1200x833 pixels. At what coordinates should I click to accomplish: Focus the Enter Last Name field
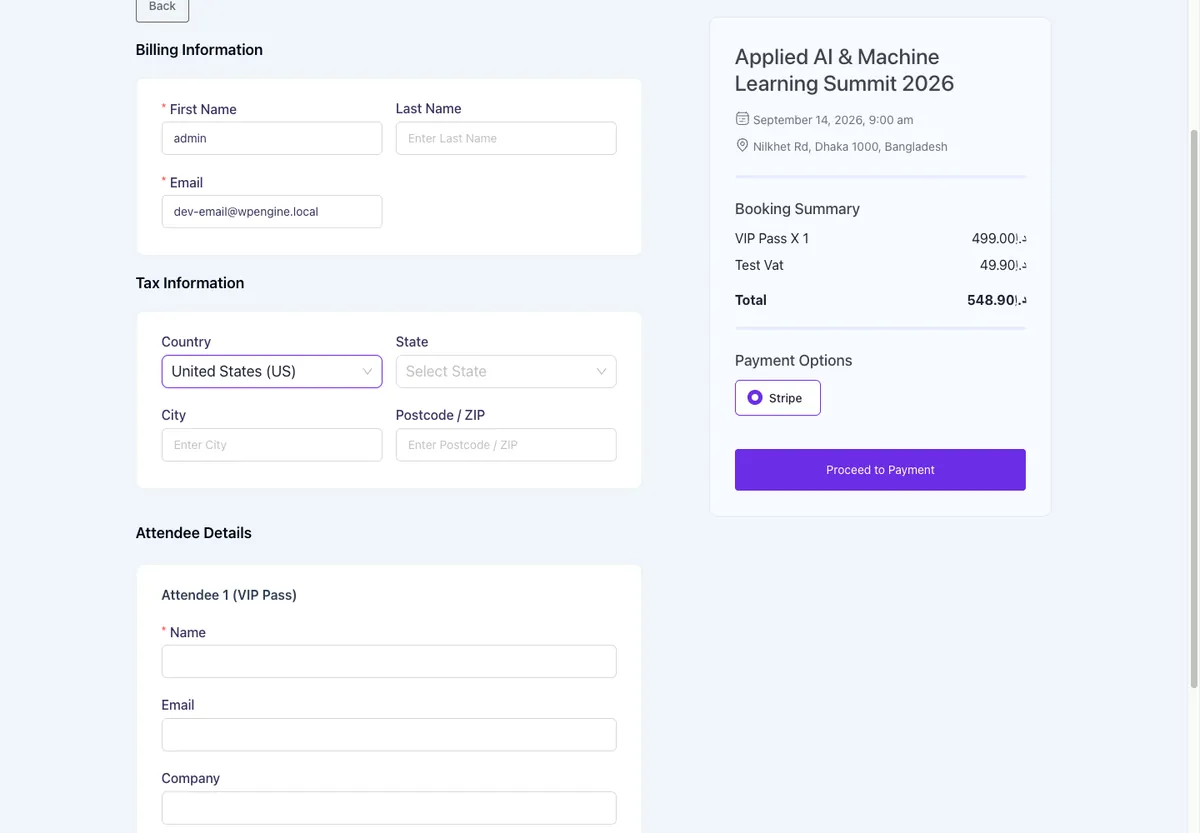(506, 138)
